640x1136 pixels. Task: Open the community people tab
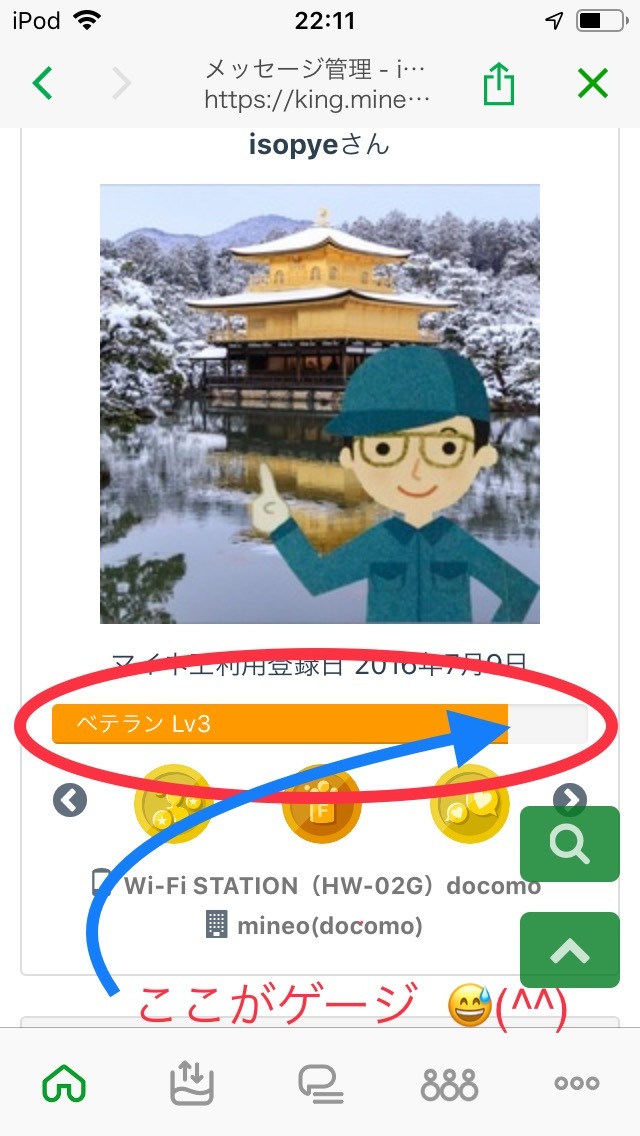pyautogui.click(x=449, y=1085)
